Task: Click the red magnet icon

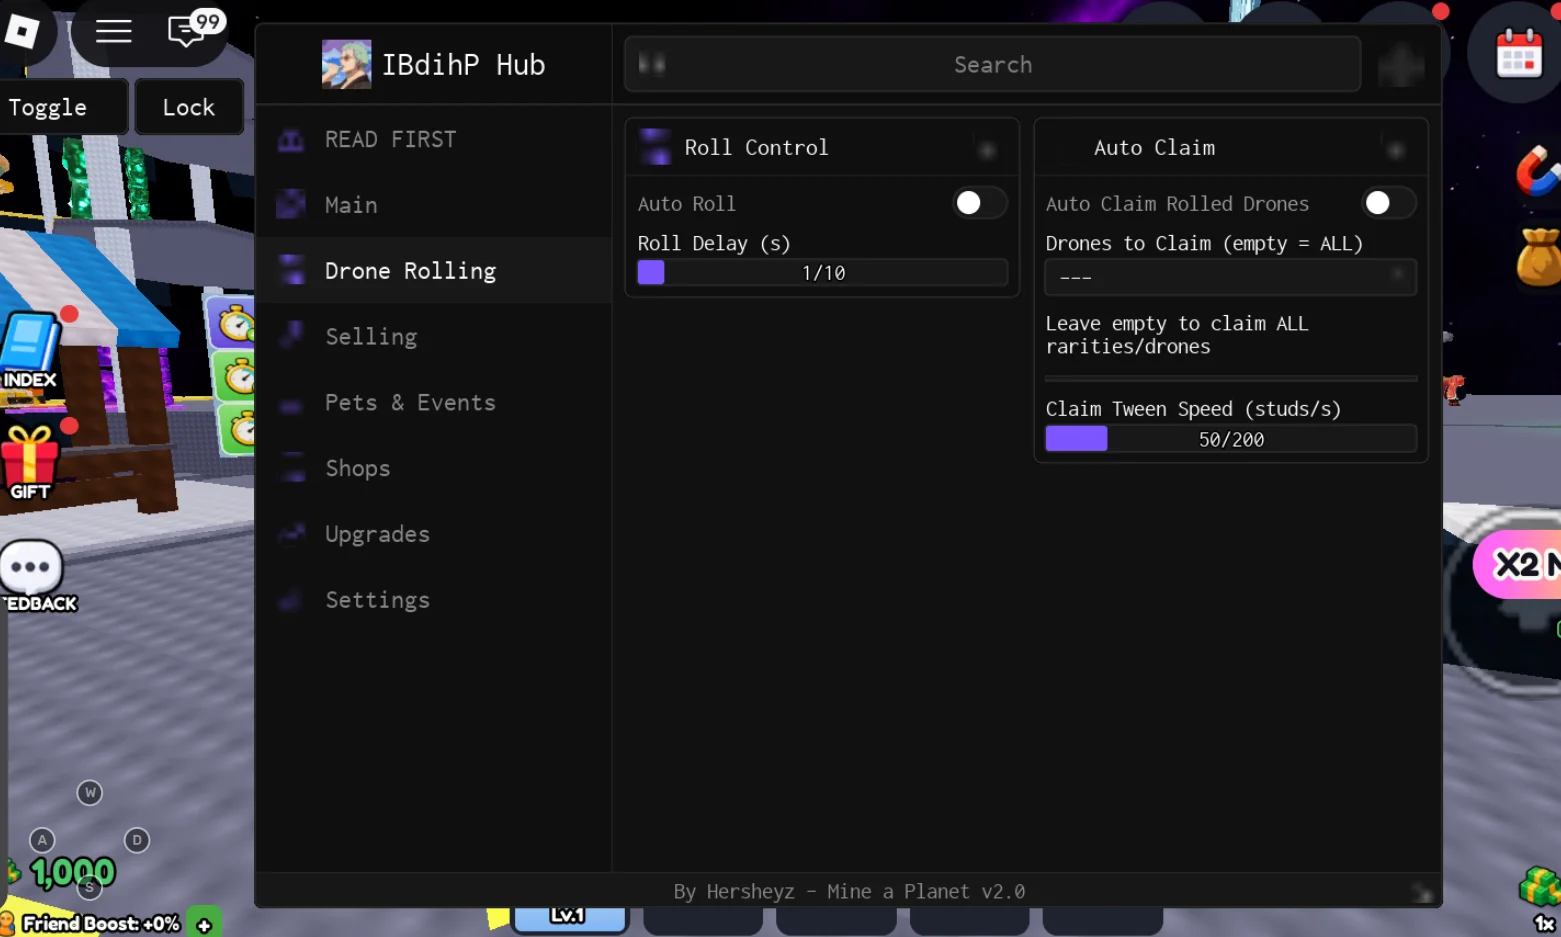Action: coord(1538,171)
